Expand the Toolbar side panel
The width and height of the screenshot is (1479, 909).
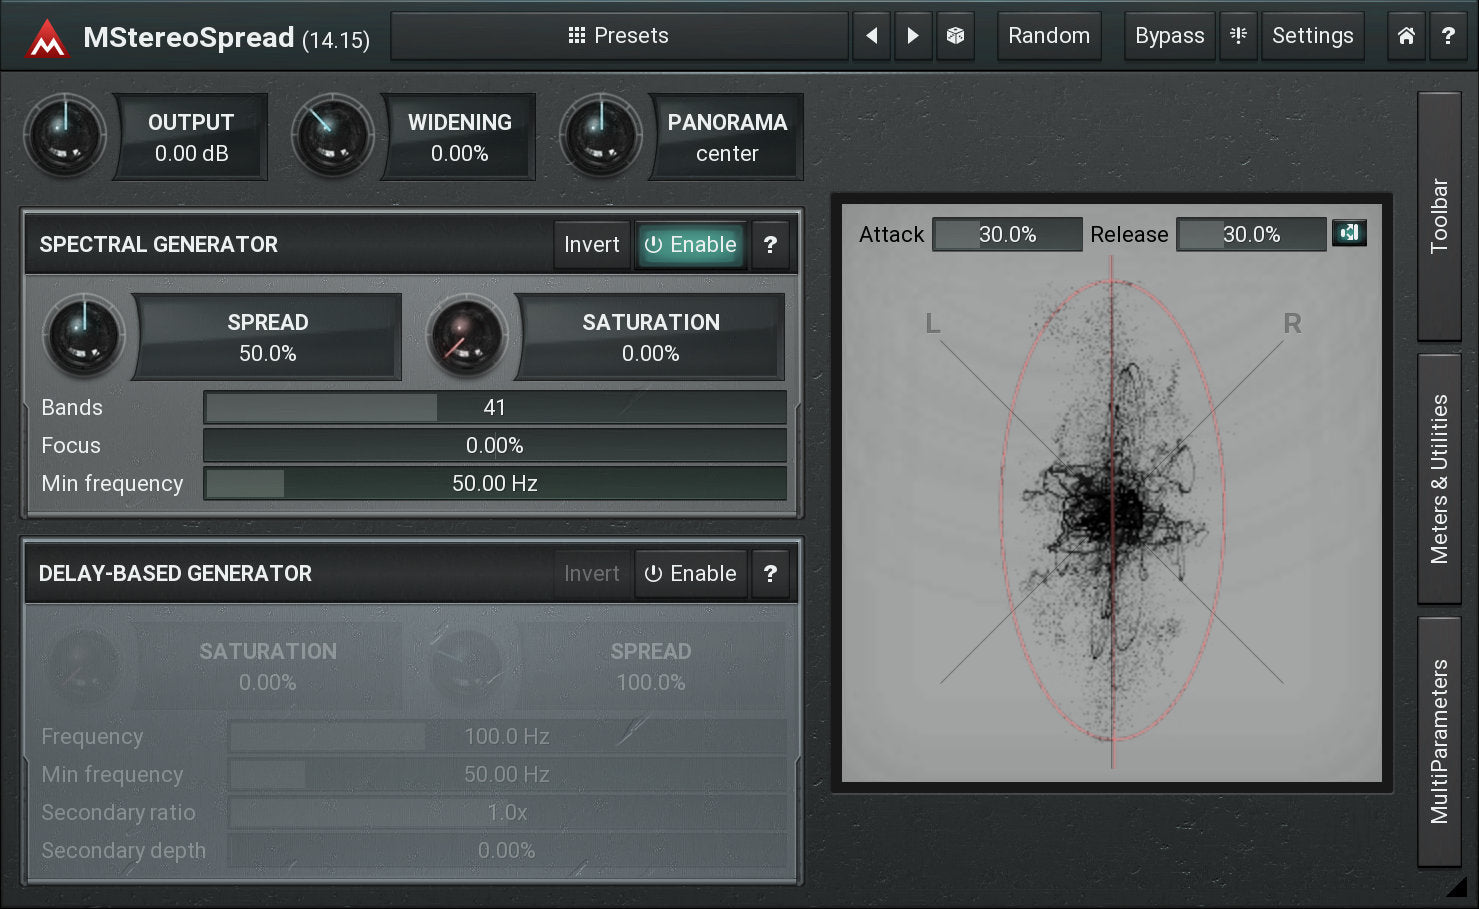point(1439,216)
